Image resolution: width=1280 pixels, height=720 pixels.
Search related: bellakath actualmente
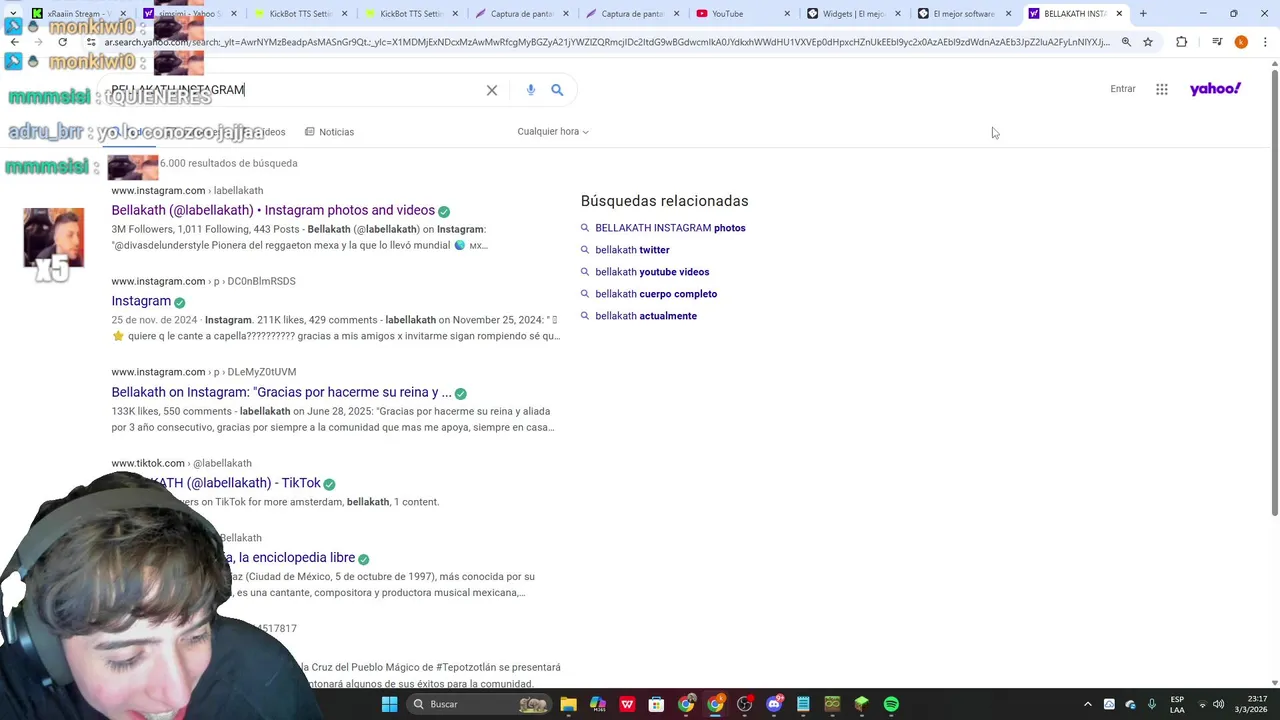click(x=646, y=316)
